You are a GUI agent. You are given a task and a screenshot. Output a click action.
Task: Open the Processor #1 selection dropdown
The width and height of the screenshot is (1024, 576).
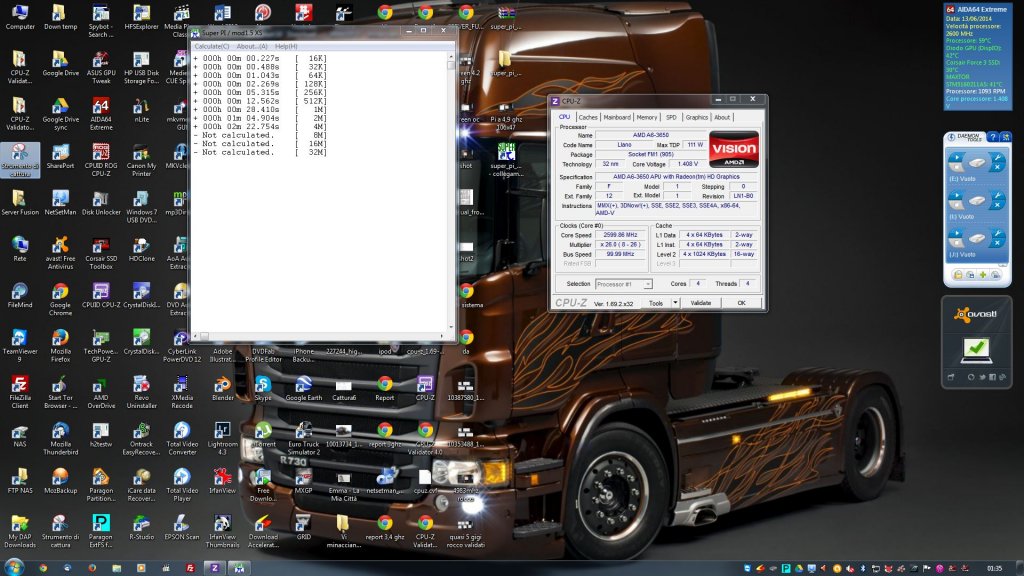coord(624,284)
